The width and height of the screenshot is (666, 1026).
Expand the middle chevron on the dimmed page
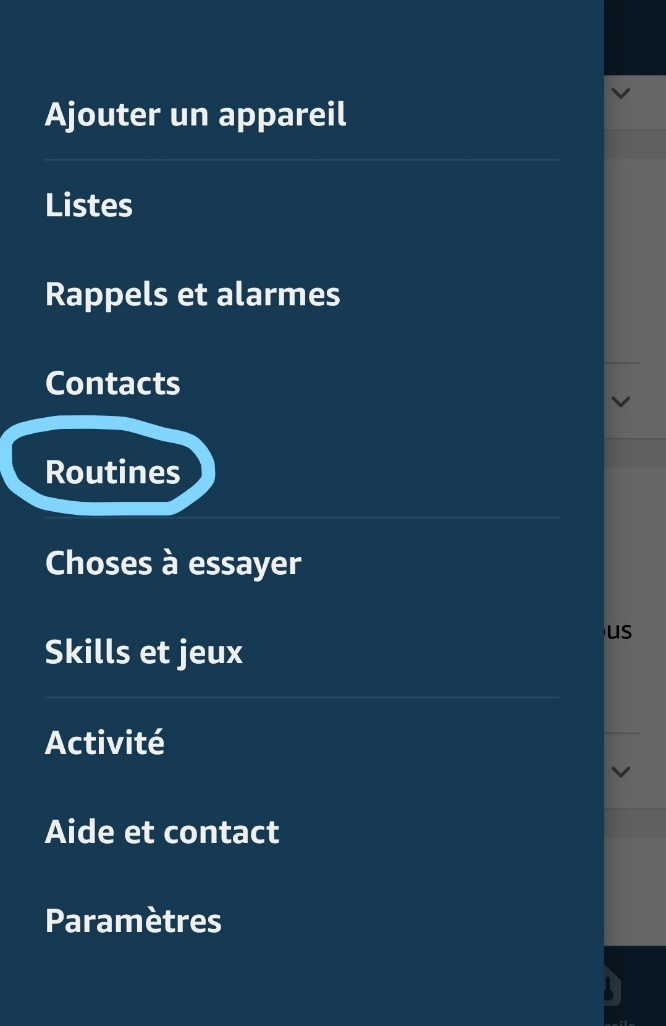[x=621, y=401]
